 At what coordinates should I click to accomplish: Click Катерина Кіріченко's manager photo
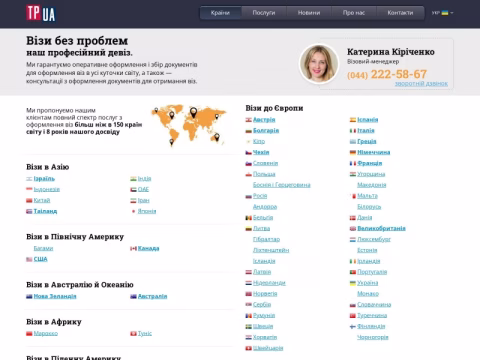coord(319,63)
